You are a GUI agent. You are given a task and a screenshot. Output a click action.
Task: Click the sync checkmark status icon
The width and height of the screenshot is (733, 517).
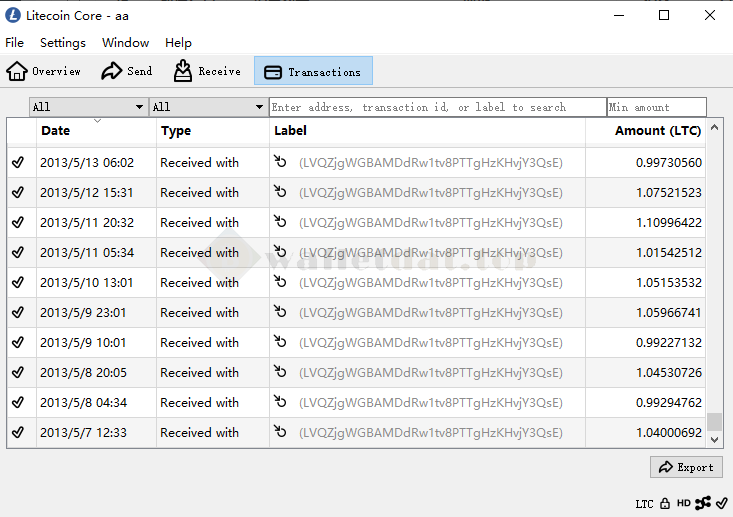(x=722, y=503)
